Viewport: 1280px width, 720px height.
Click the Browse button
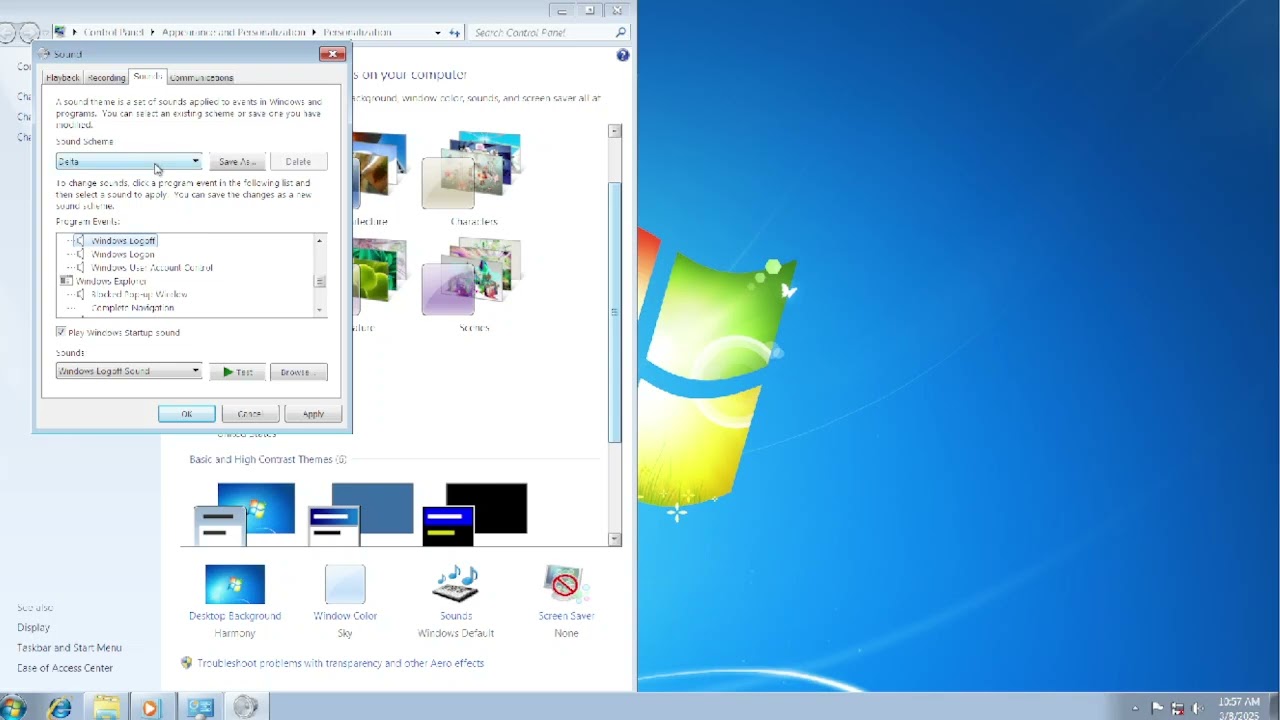tap(298, 372)
